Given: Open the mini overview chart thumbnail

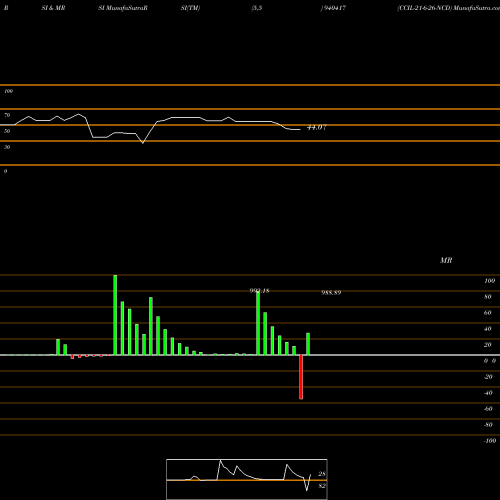Looking at the screenshot, I should 247,479.
